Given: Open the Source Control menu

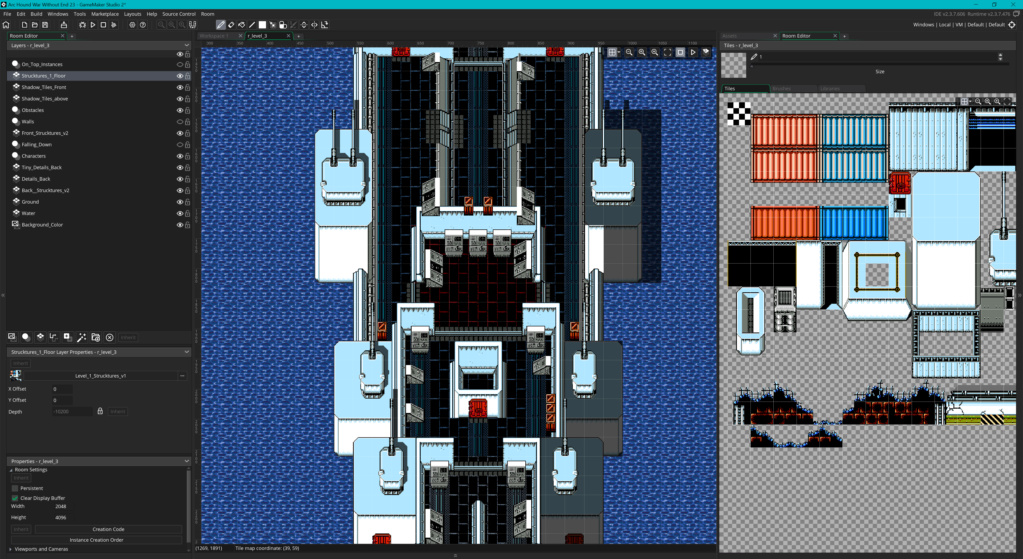Looking at the screenshot, I should point(179,14).
